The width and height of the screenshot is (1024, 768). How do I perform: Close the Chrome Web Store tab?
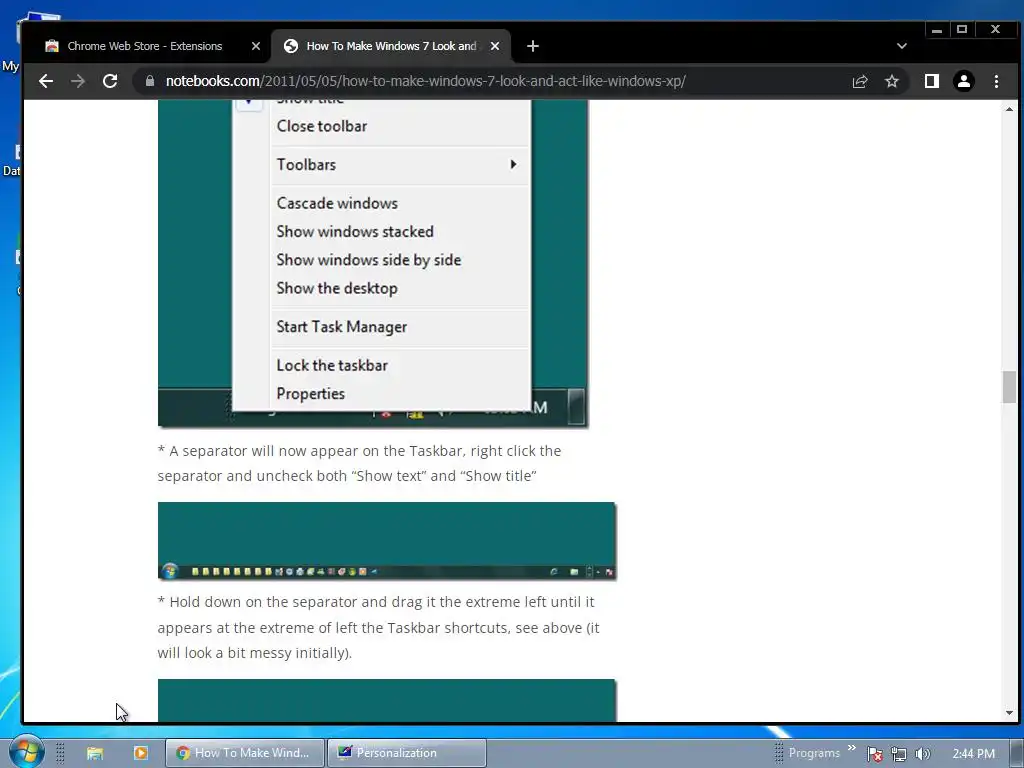tap(256, 46)
